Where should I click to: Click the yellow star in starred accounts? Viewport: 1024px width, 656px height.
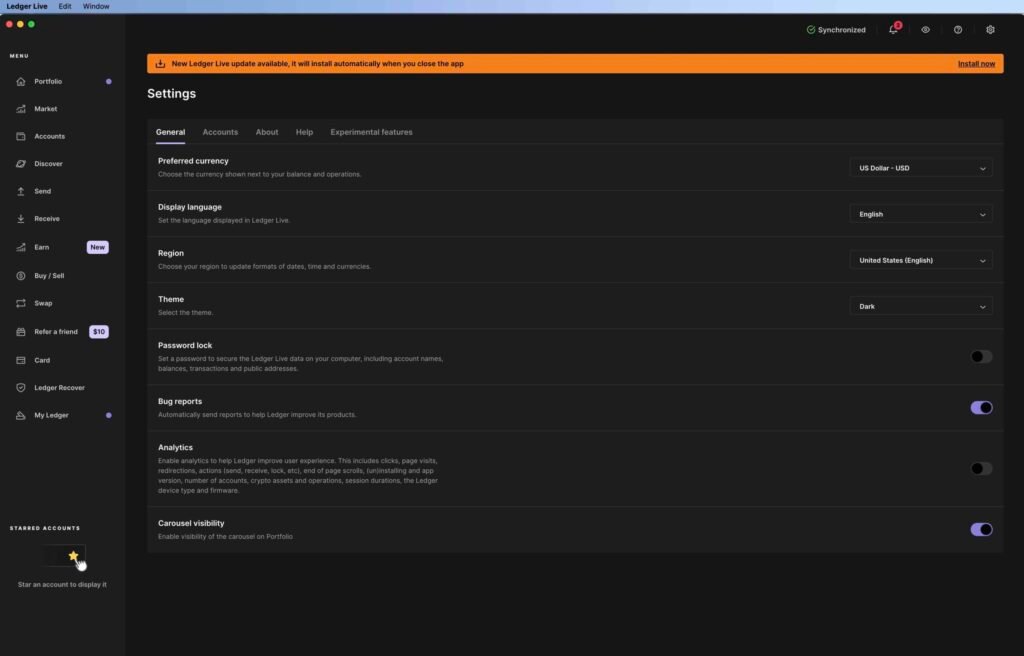(x=73, y=555)
